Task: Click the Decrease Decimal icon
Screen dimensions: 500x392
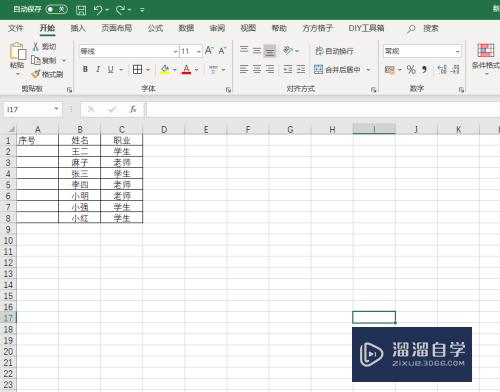Action: click(x=455, y=69)
